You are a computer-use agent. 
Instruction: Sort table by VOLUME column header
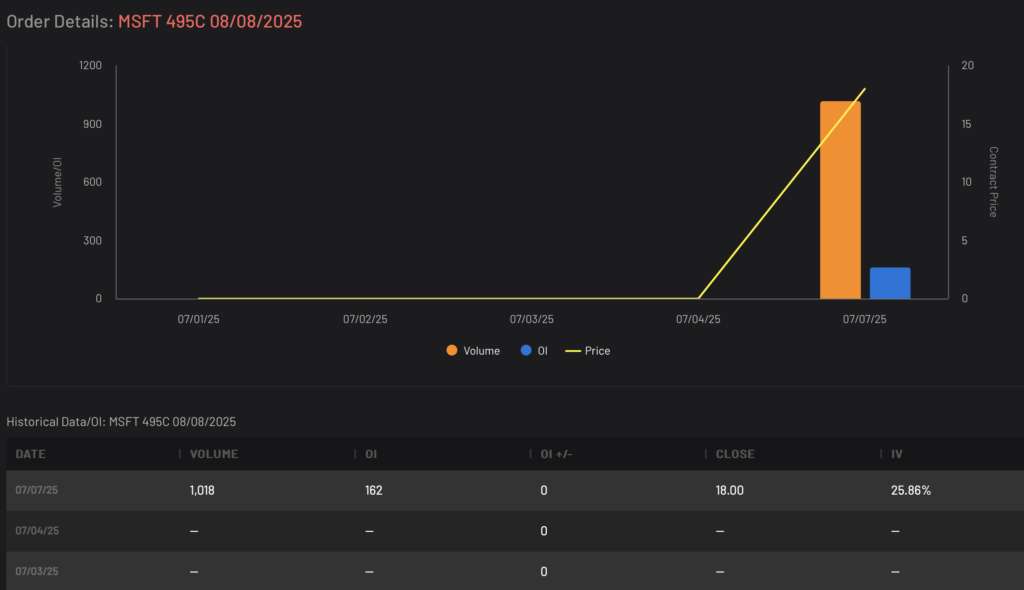pyautogui.click(x=214, y=454)
